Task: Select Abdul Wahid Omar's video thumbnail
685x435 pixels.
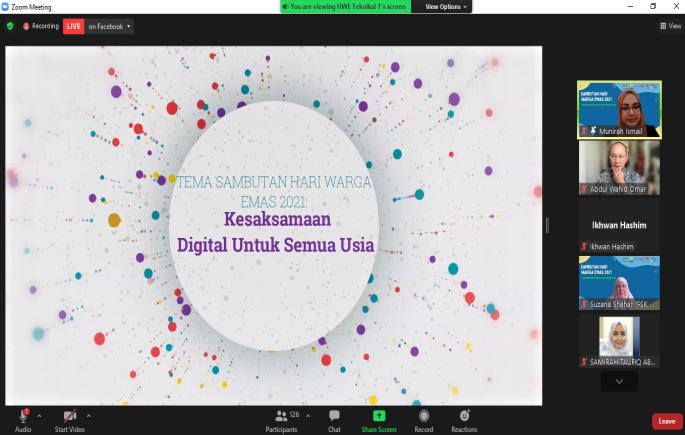Action: 619,167
